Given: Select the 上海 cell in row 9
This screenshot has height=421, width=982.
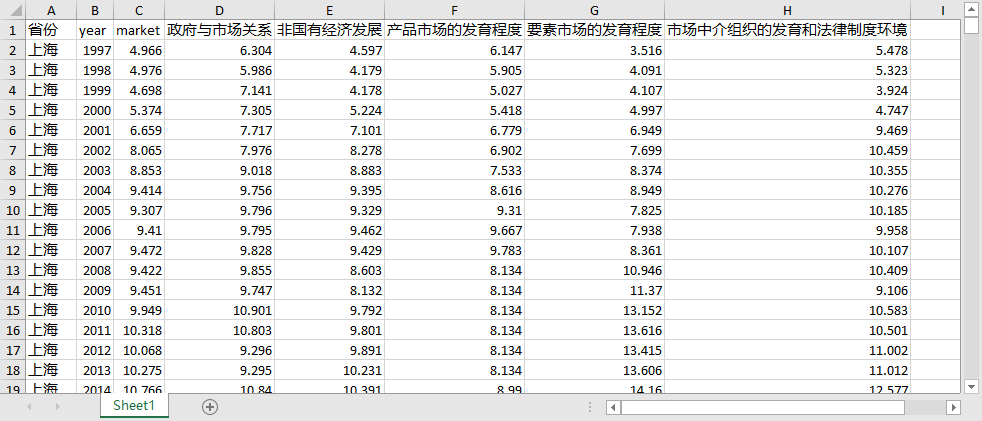Looking at the screenshot, I should (x=51, y=190).
